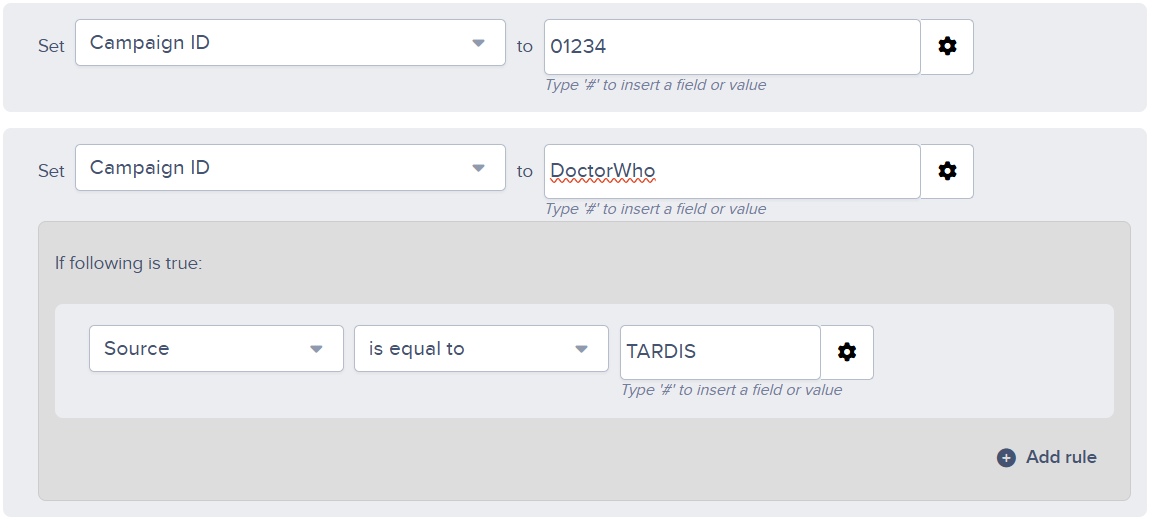Focus the input field containing 01234
Viewport: 1150px width, 521px height.
pyautogui.click(x=732, y=47)
